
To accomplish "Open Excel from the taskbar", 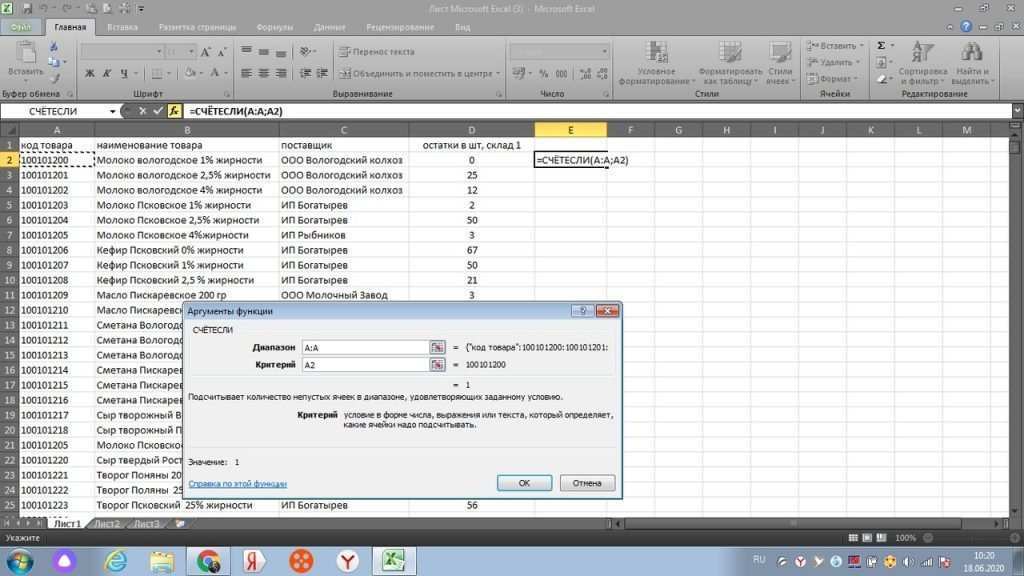I will point(393,561).
